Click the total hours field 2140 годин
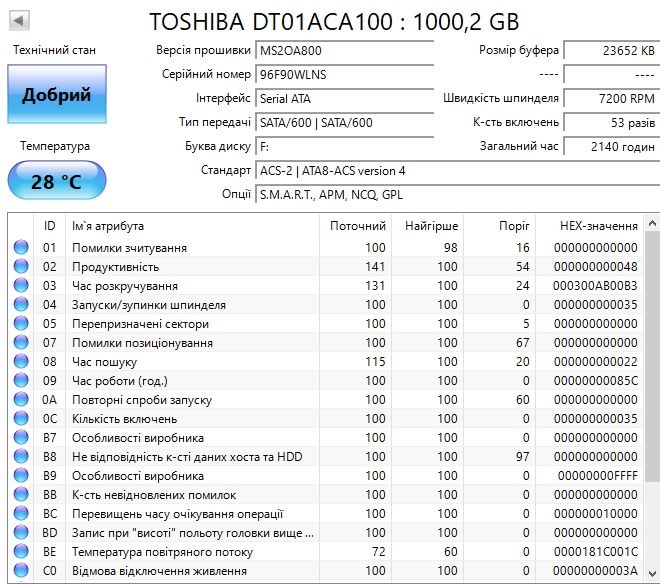Screen dimensions: 660x584 pos(612,147)
